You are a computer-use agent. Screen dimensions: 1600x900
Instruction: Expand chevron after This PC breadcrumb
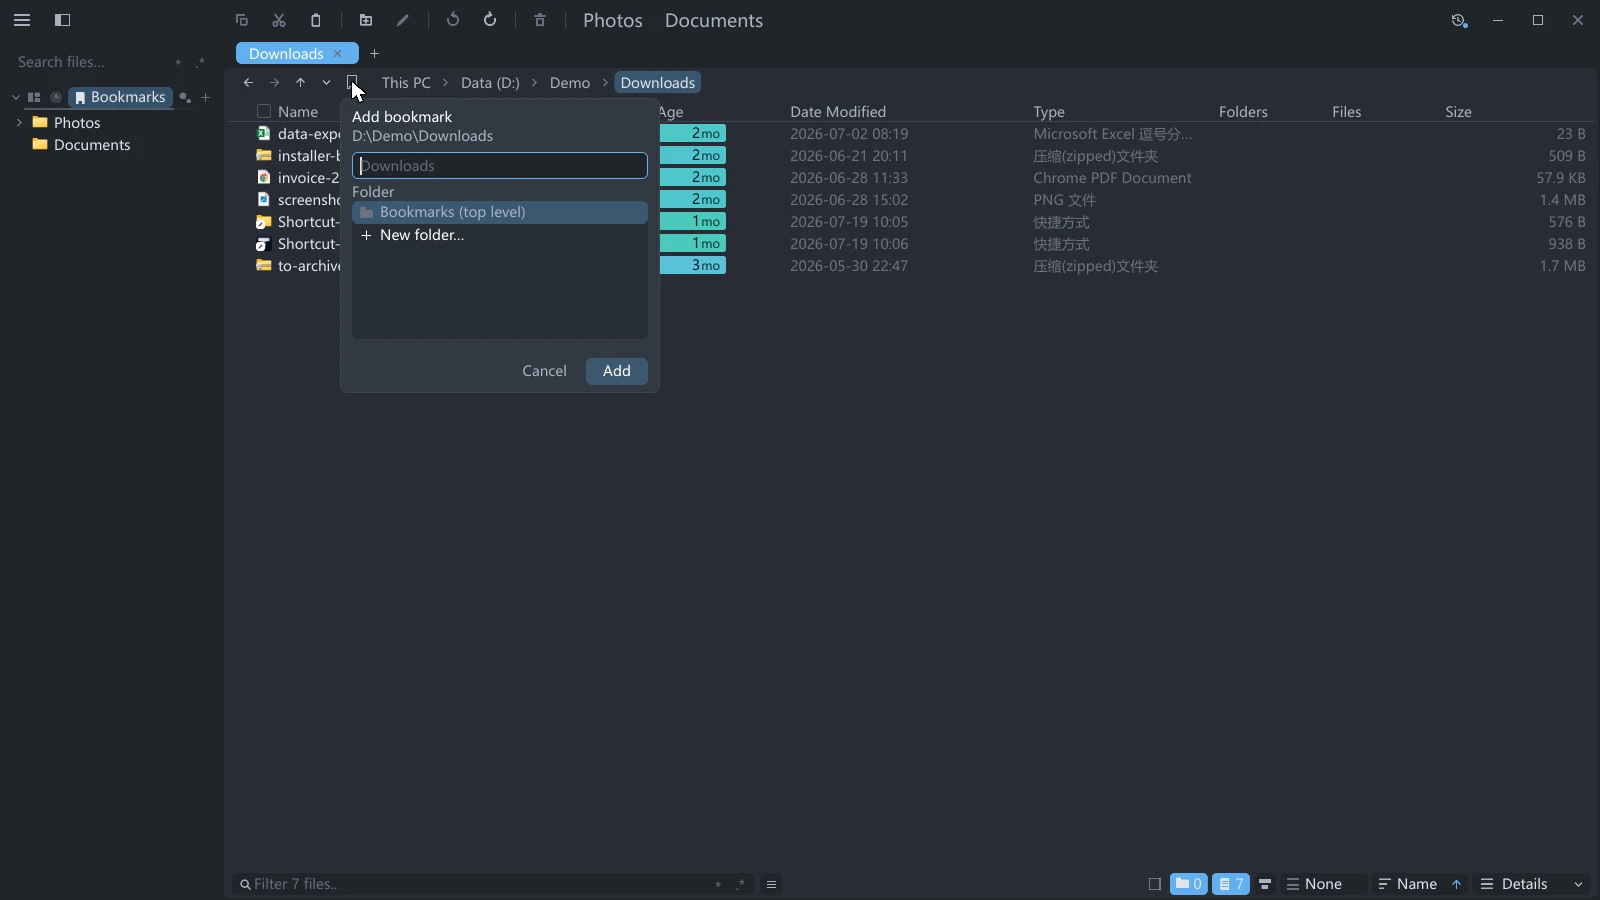446,83
